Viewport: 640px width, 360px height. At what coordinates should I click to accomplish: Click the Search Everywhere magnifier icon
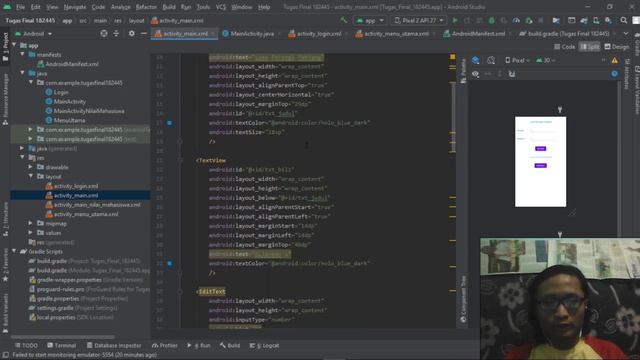click(x=624, y=20)
